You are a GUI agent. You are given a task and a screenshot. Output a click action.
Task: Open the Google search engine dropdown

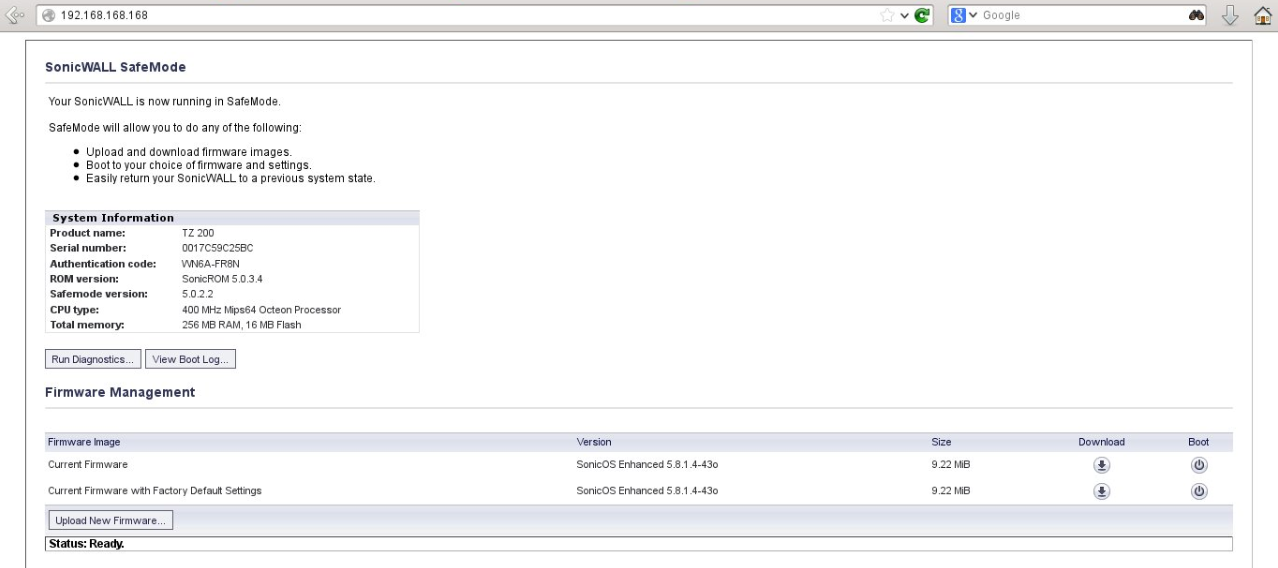click(964, 16)
